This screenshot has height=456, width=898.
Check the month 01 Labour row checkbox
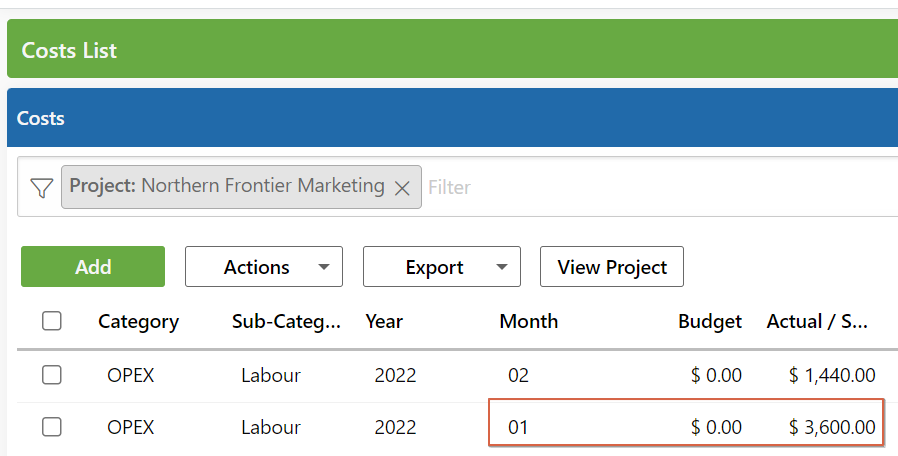coord(52,427)
